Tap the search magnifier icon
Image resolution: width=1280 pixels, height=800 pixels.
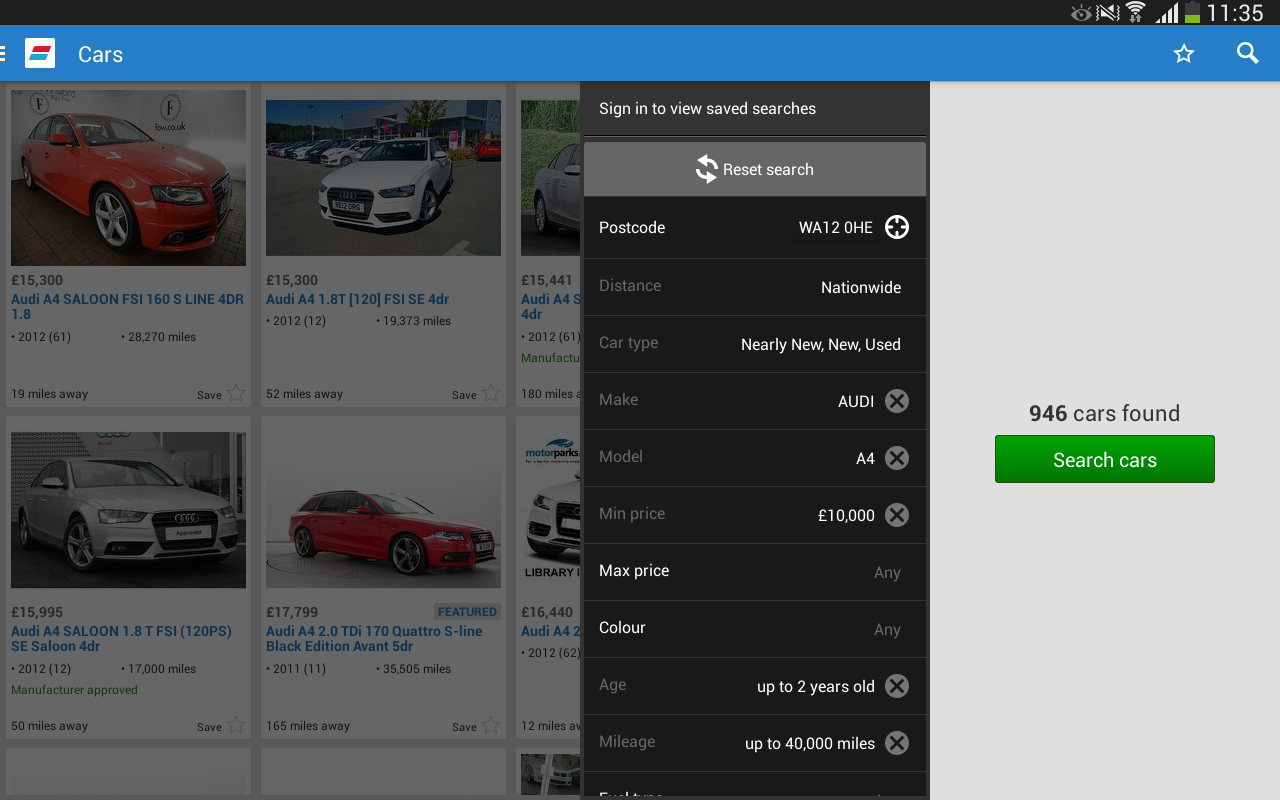pos(1247,52)
